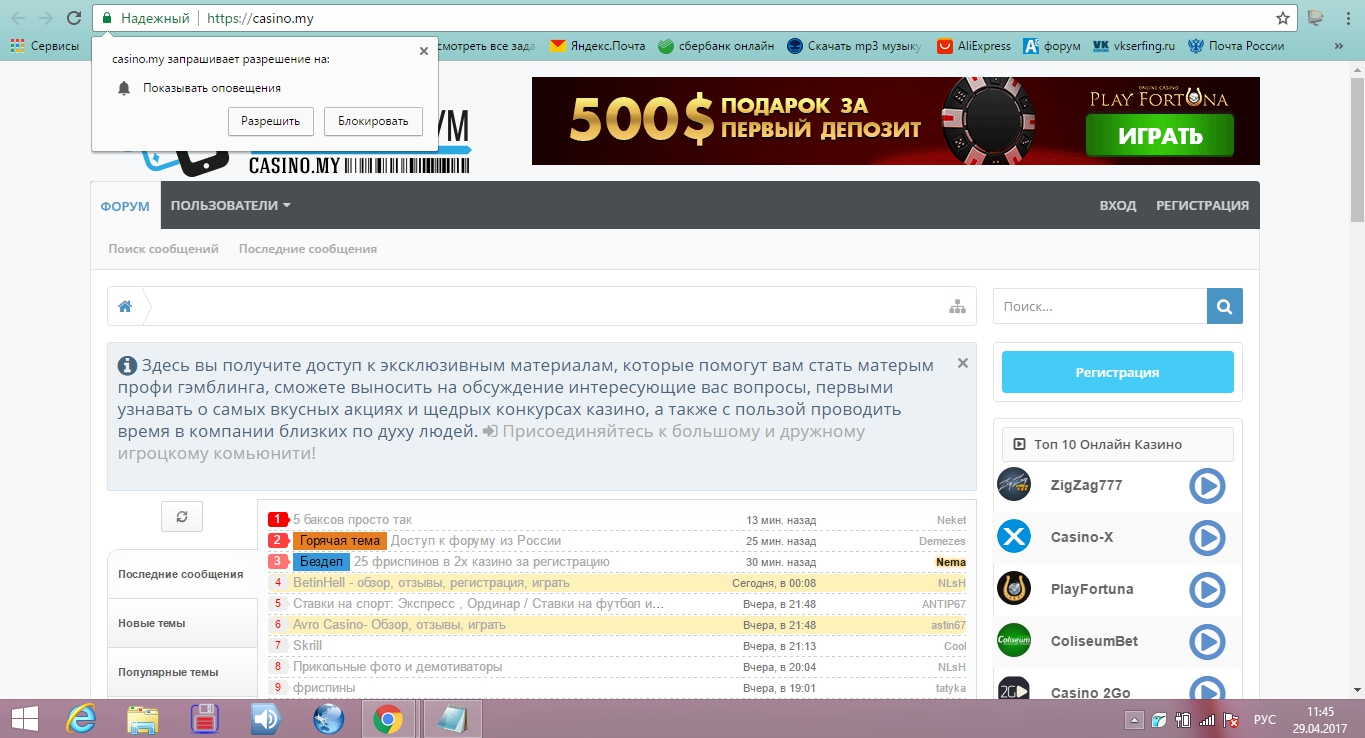The width and height of the screenshot is (1365, 738).
Task: Click the PlayFortuna horseshoe logo
Action: [x=1014, y=589]
